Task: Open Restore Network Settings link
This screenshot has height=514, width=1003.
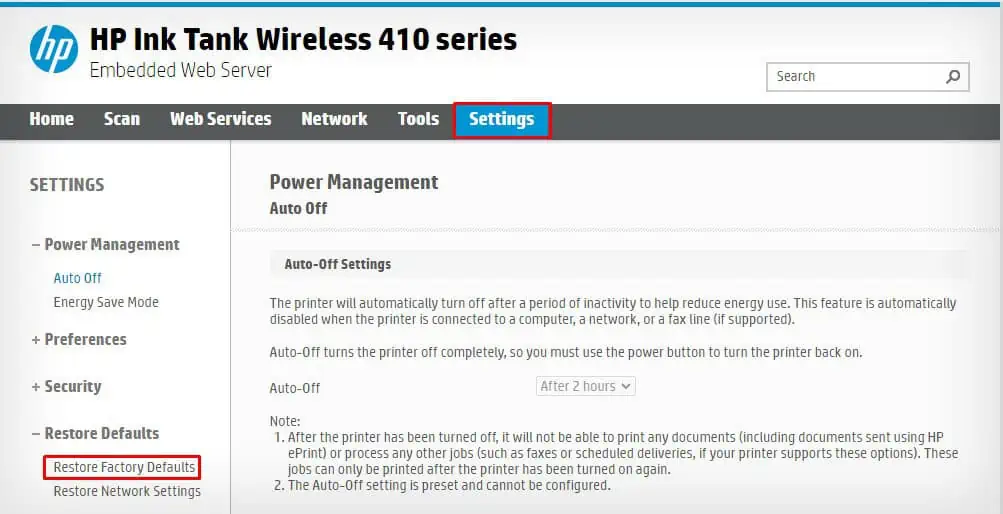Action: pos(127,491)
